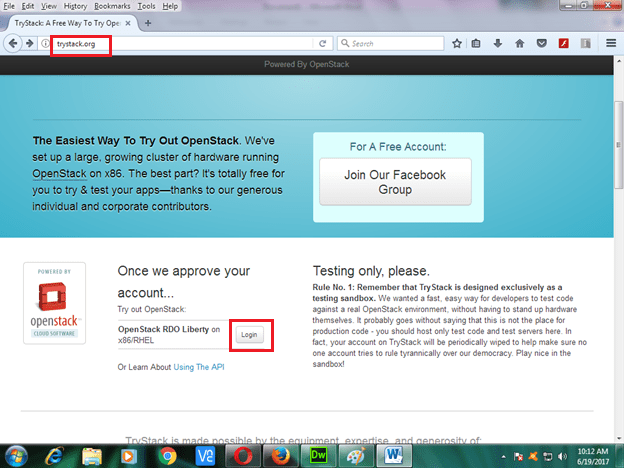Show bookmarks list icon in toolbar
The width and height of the screenshot is (624, 468).
(x=476, y=43)
